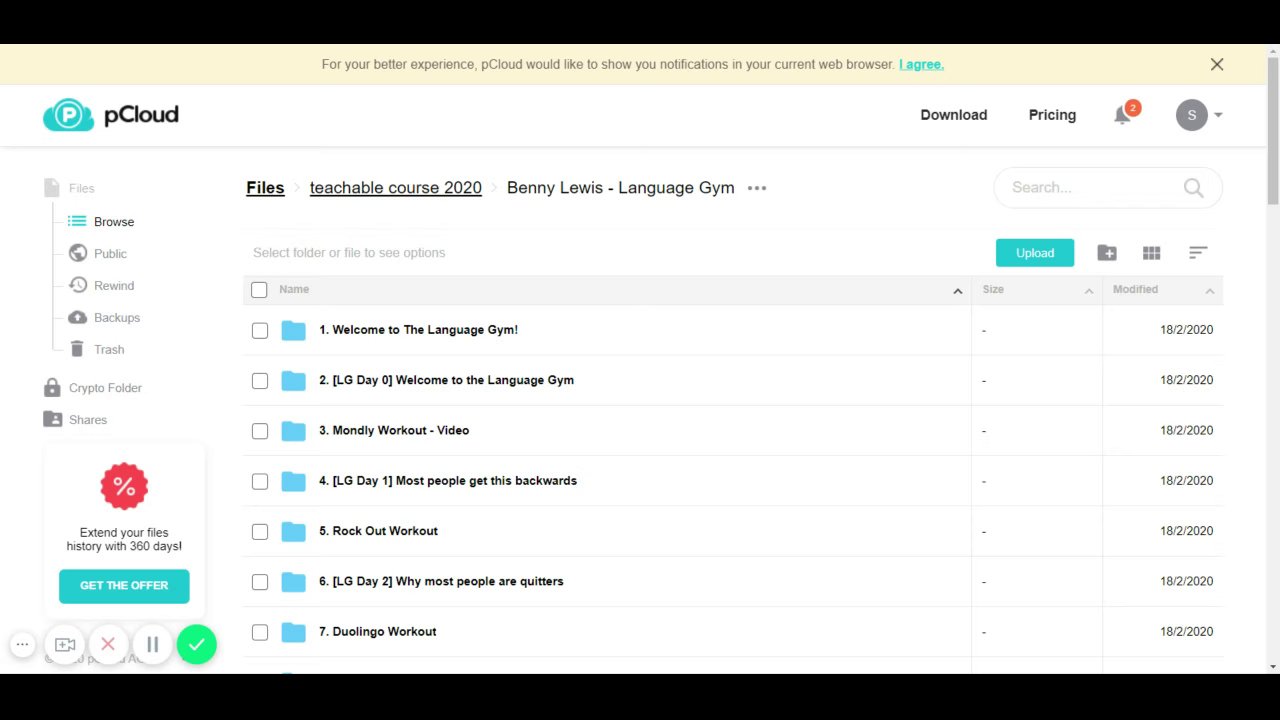Create a new folder icon
Screen dimensions: 1280x720
click(x=1107, y=253)
